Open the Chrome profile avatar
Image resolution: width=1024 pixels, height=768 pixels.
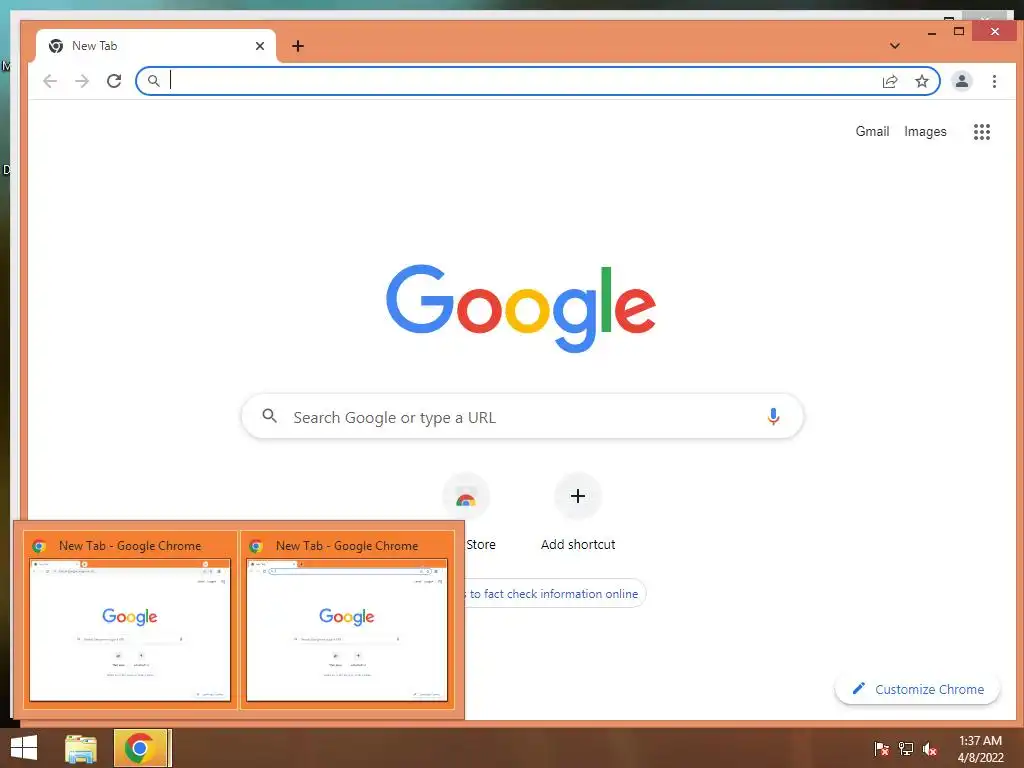pos(961,81)
